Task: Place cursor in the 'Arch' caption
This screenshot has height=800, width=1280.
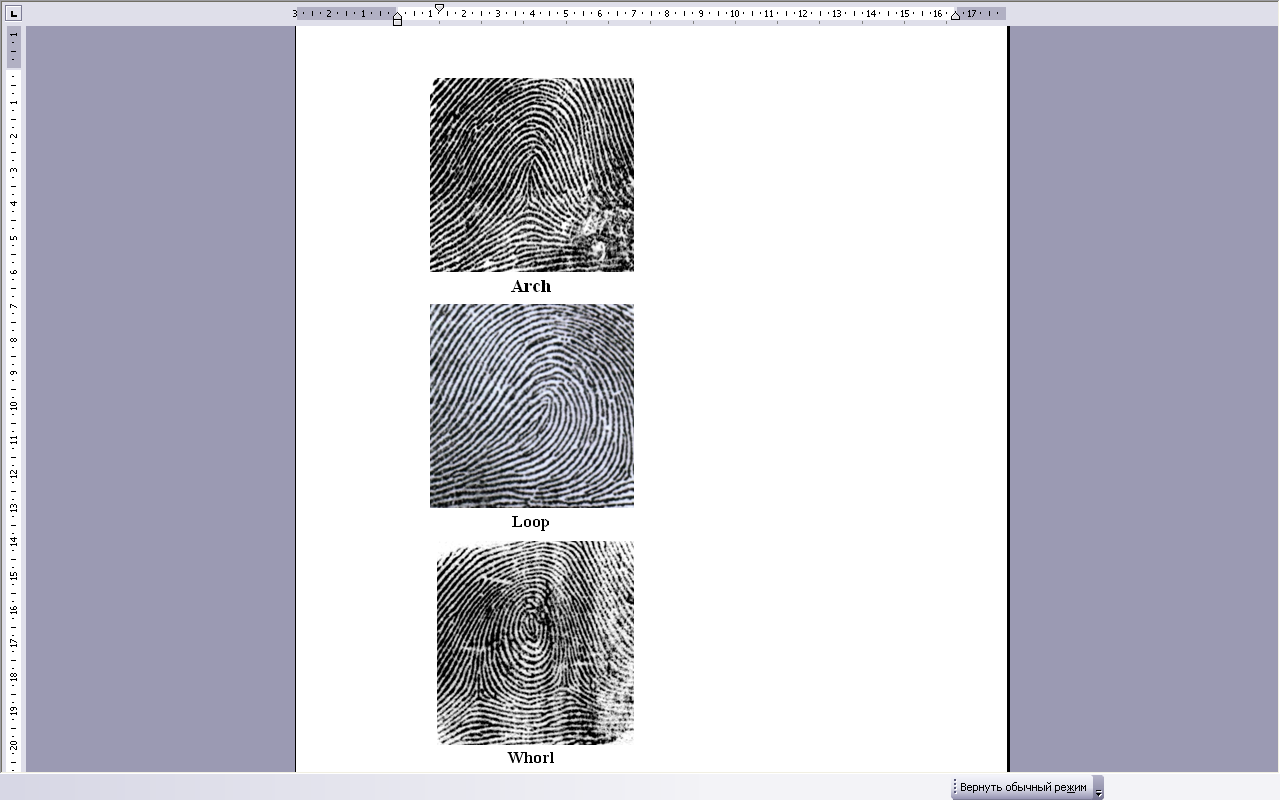Action: point(531,286)
